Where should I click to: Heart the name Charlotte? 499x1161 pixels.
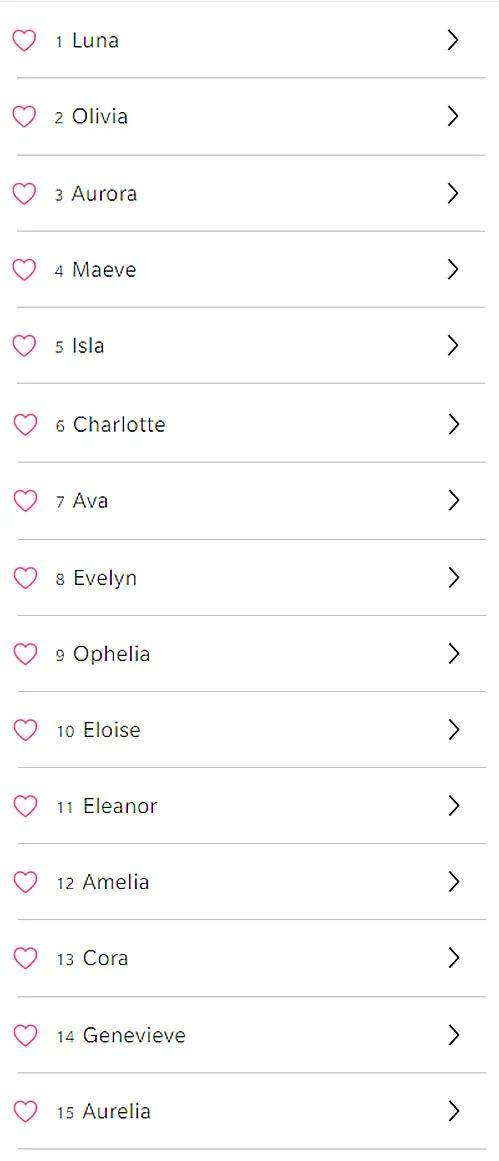coord(25,424)
